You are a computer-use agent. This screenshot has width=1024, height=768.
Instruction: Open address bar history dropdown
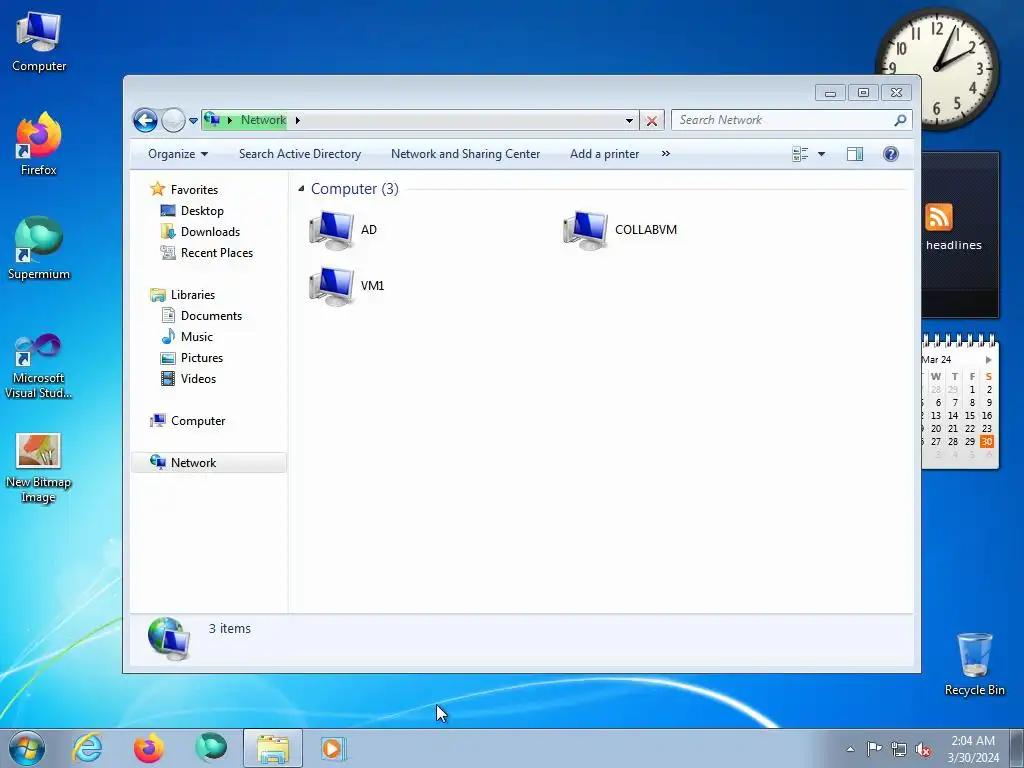629,120
